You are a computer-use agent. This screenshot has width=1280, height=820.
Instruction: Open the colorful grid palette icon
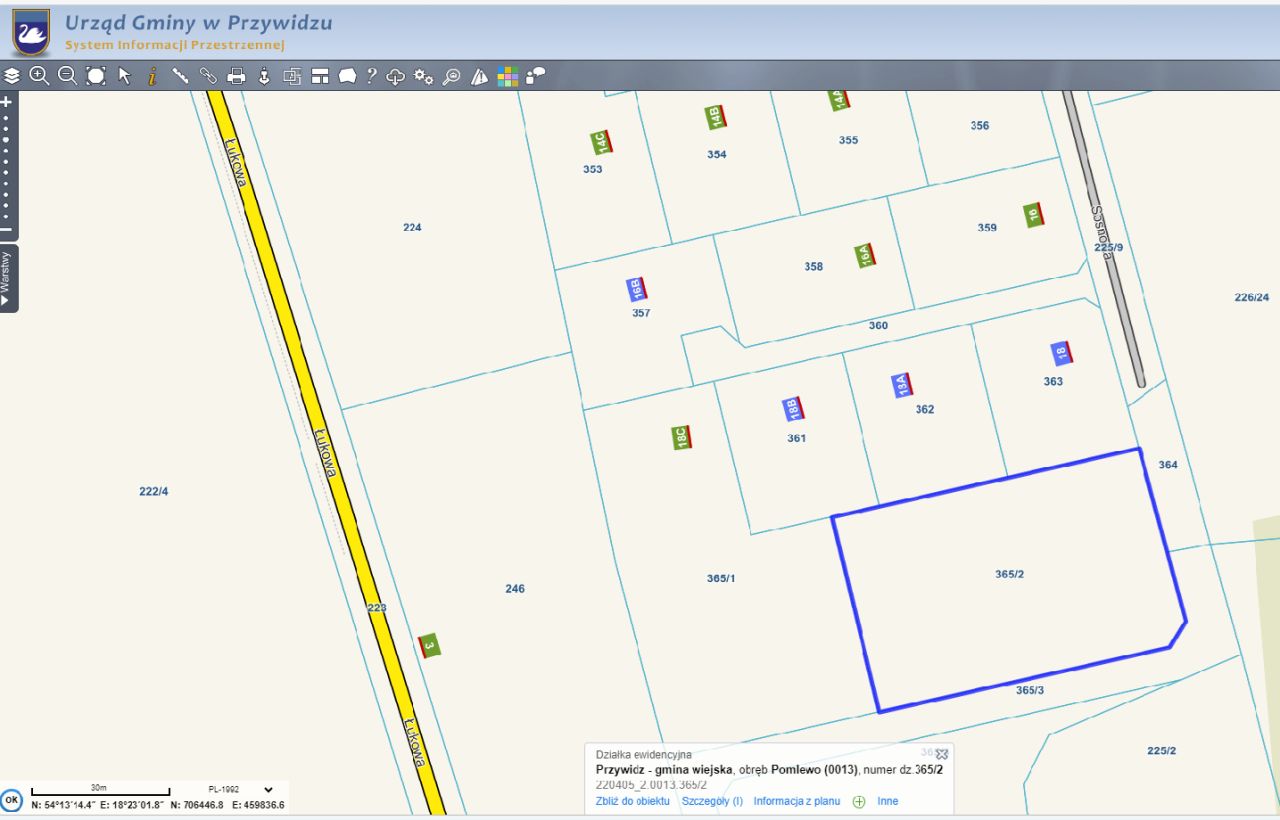[508, 76]
